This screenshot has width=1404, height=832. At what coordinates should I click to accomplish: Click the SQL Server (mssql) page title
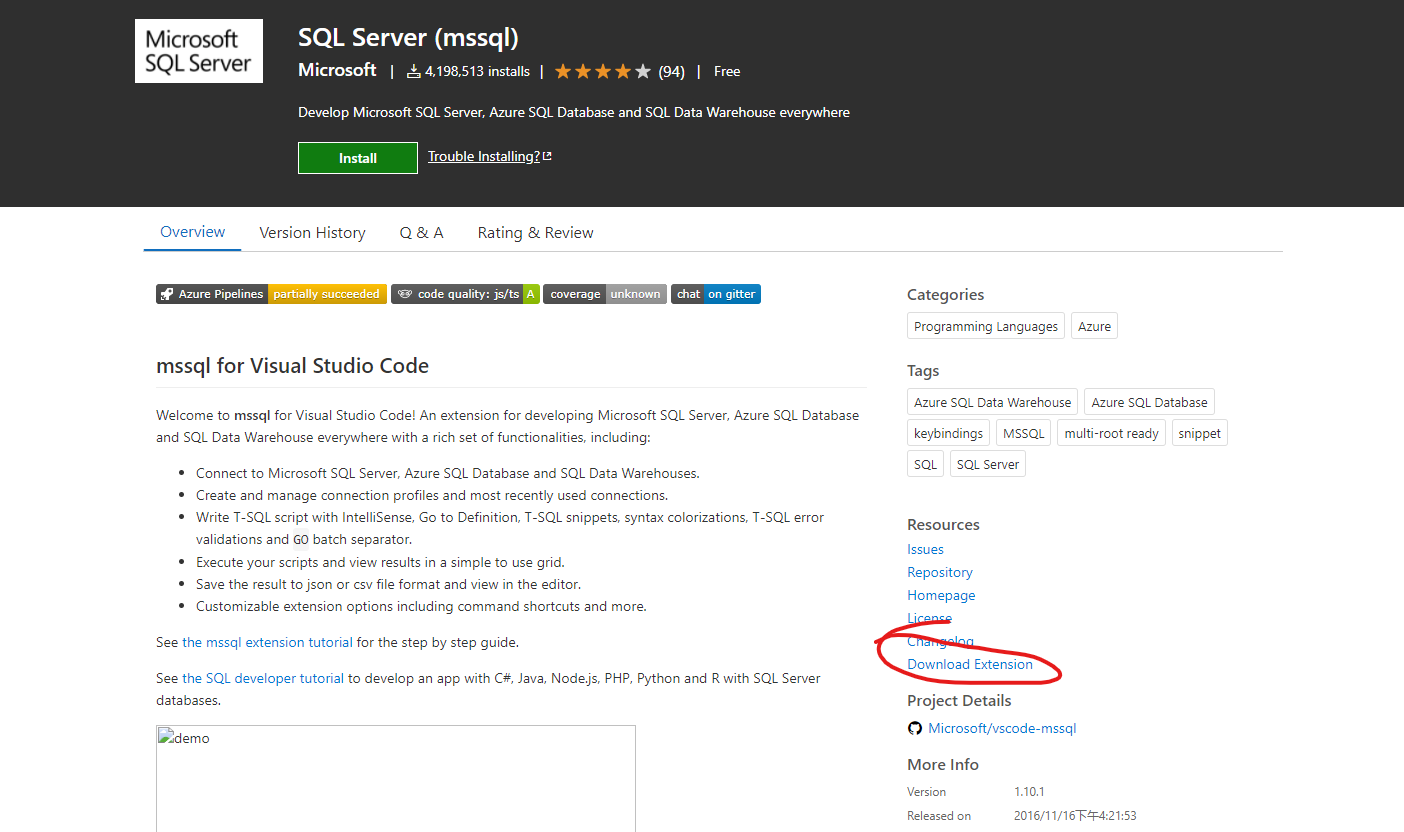click(408, 38)
